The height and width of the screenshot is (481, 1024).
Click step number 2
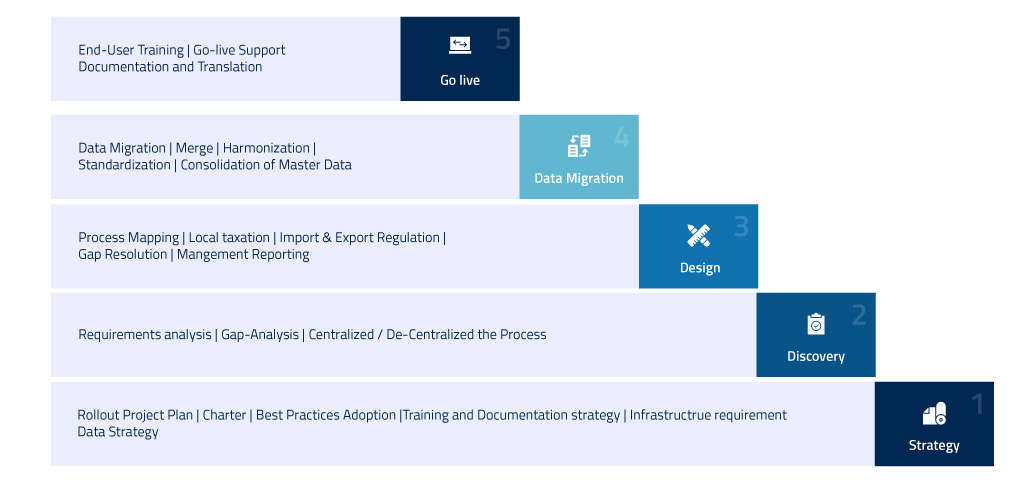coord(859,316)
